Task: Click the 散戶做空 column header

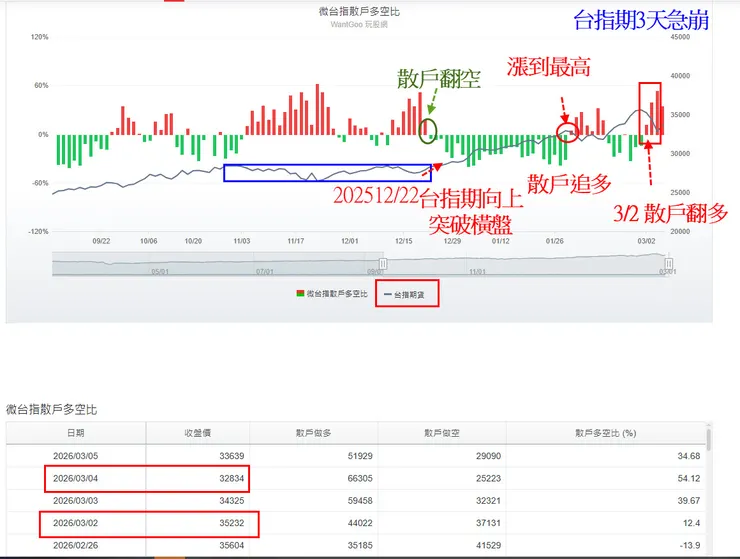Action: click(442, 433)
